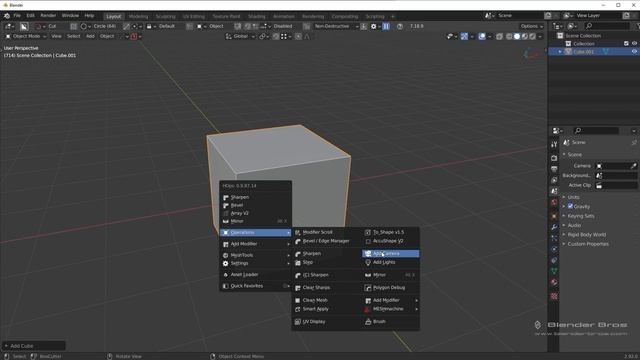Open the Operations submenu entry
The image size is (640, 360).
[x=256, y=233]
